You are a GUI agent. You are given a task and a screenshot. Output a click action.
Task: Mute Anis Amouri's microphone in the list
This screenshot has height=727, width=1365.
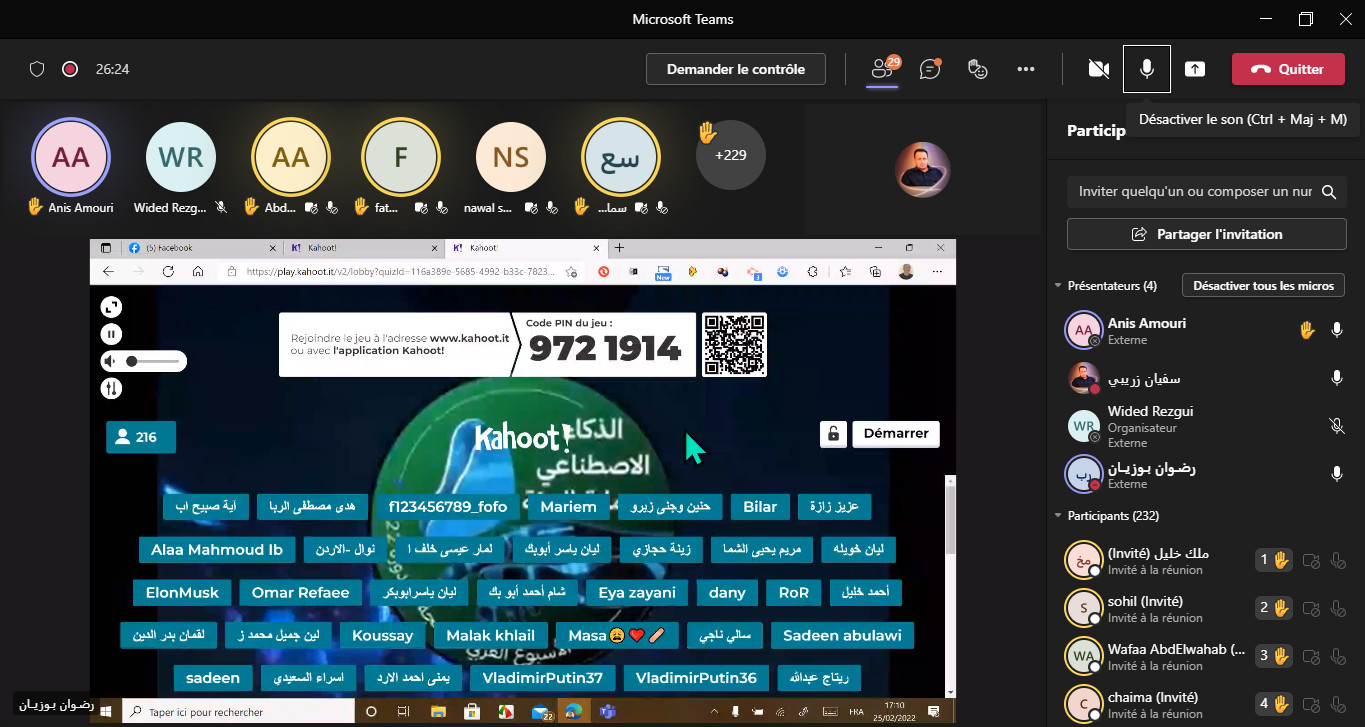(x=1337, y=330)
